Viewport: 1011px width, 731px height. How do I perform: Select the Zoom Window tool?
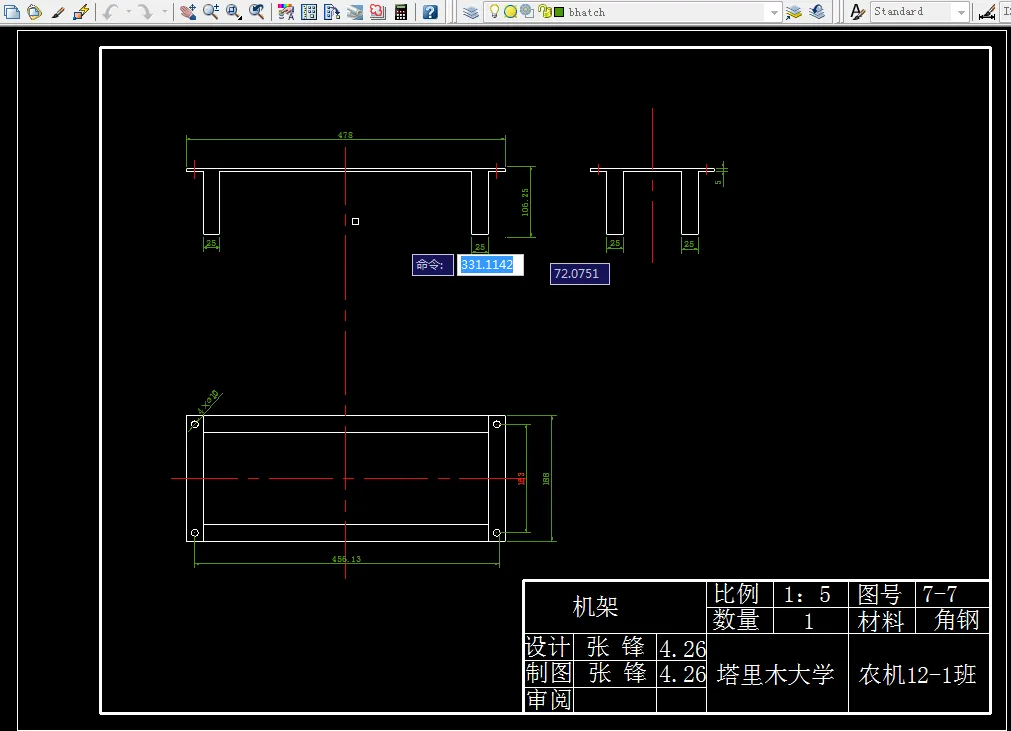click(x=233, y=12)
